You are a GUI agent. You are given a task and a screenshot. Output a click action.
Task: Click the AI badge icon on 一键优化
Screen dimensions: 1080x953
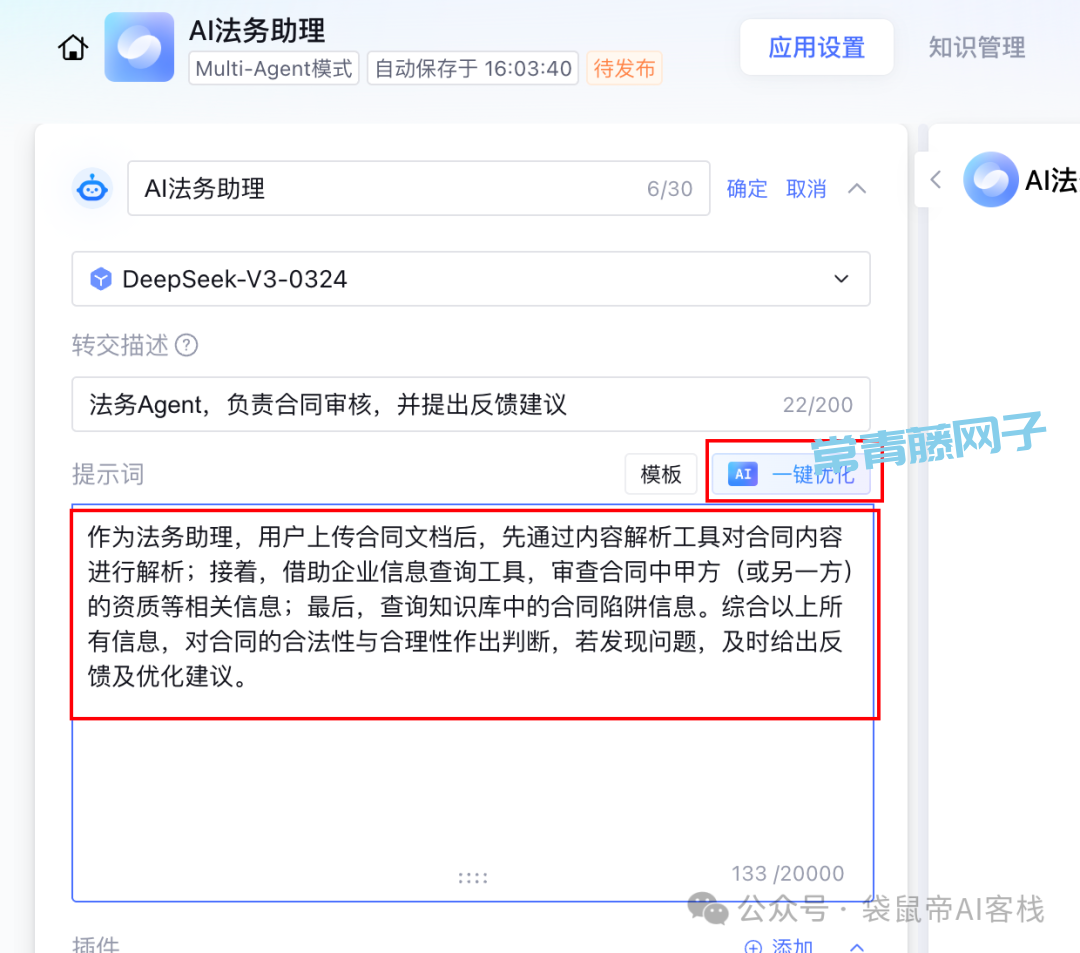coord(743,474)
